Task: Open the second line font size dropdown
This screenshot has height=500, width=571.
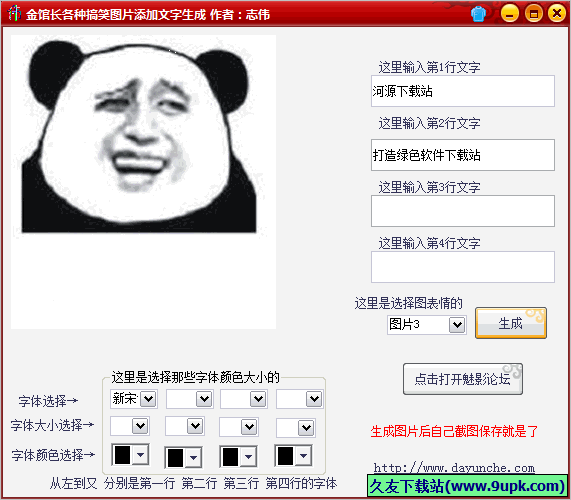Action: tap(195, 426)
